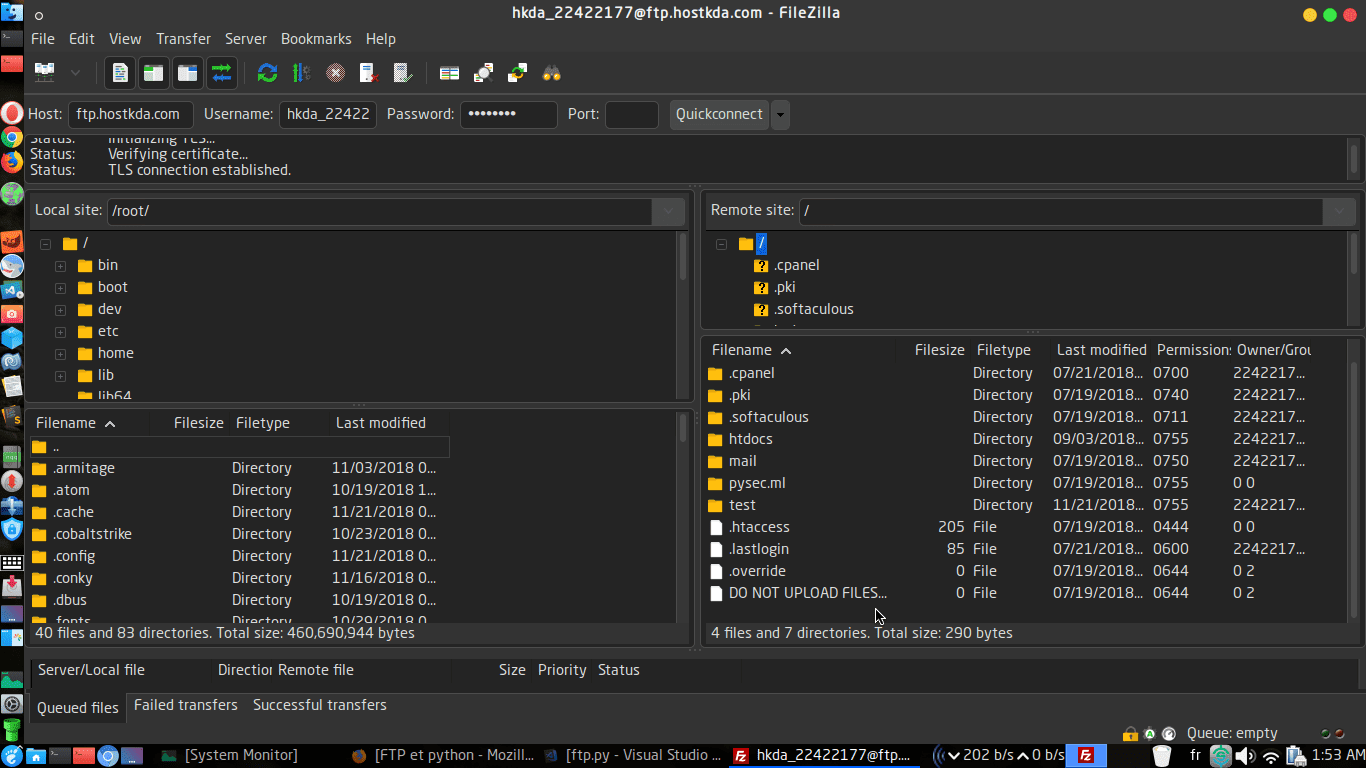Expand the etc folder in local tree
Screen dimensions: 1366x768
tap(60, 332)
